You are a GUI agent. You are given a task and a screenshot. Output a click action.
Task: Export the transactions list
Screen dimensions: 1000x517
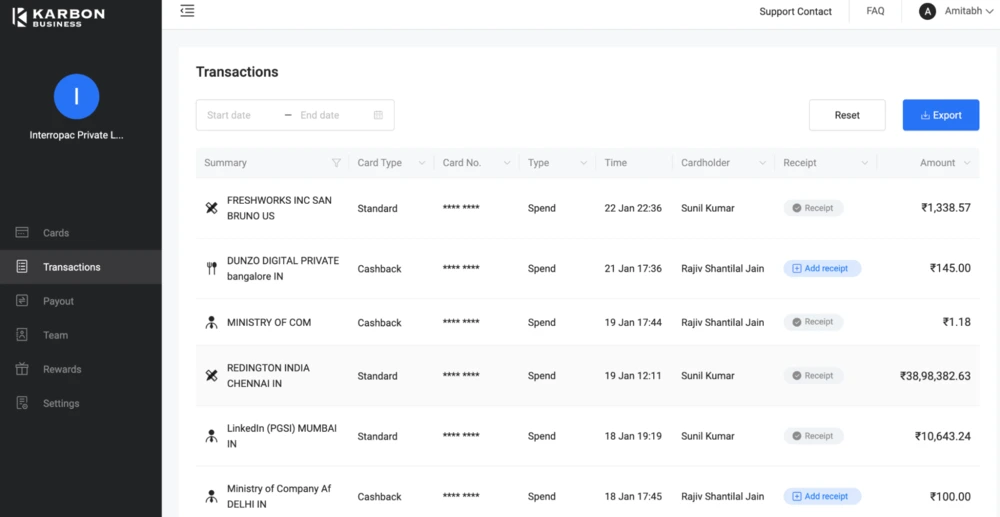(x=941, y=115)
